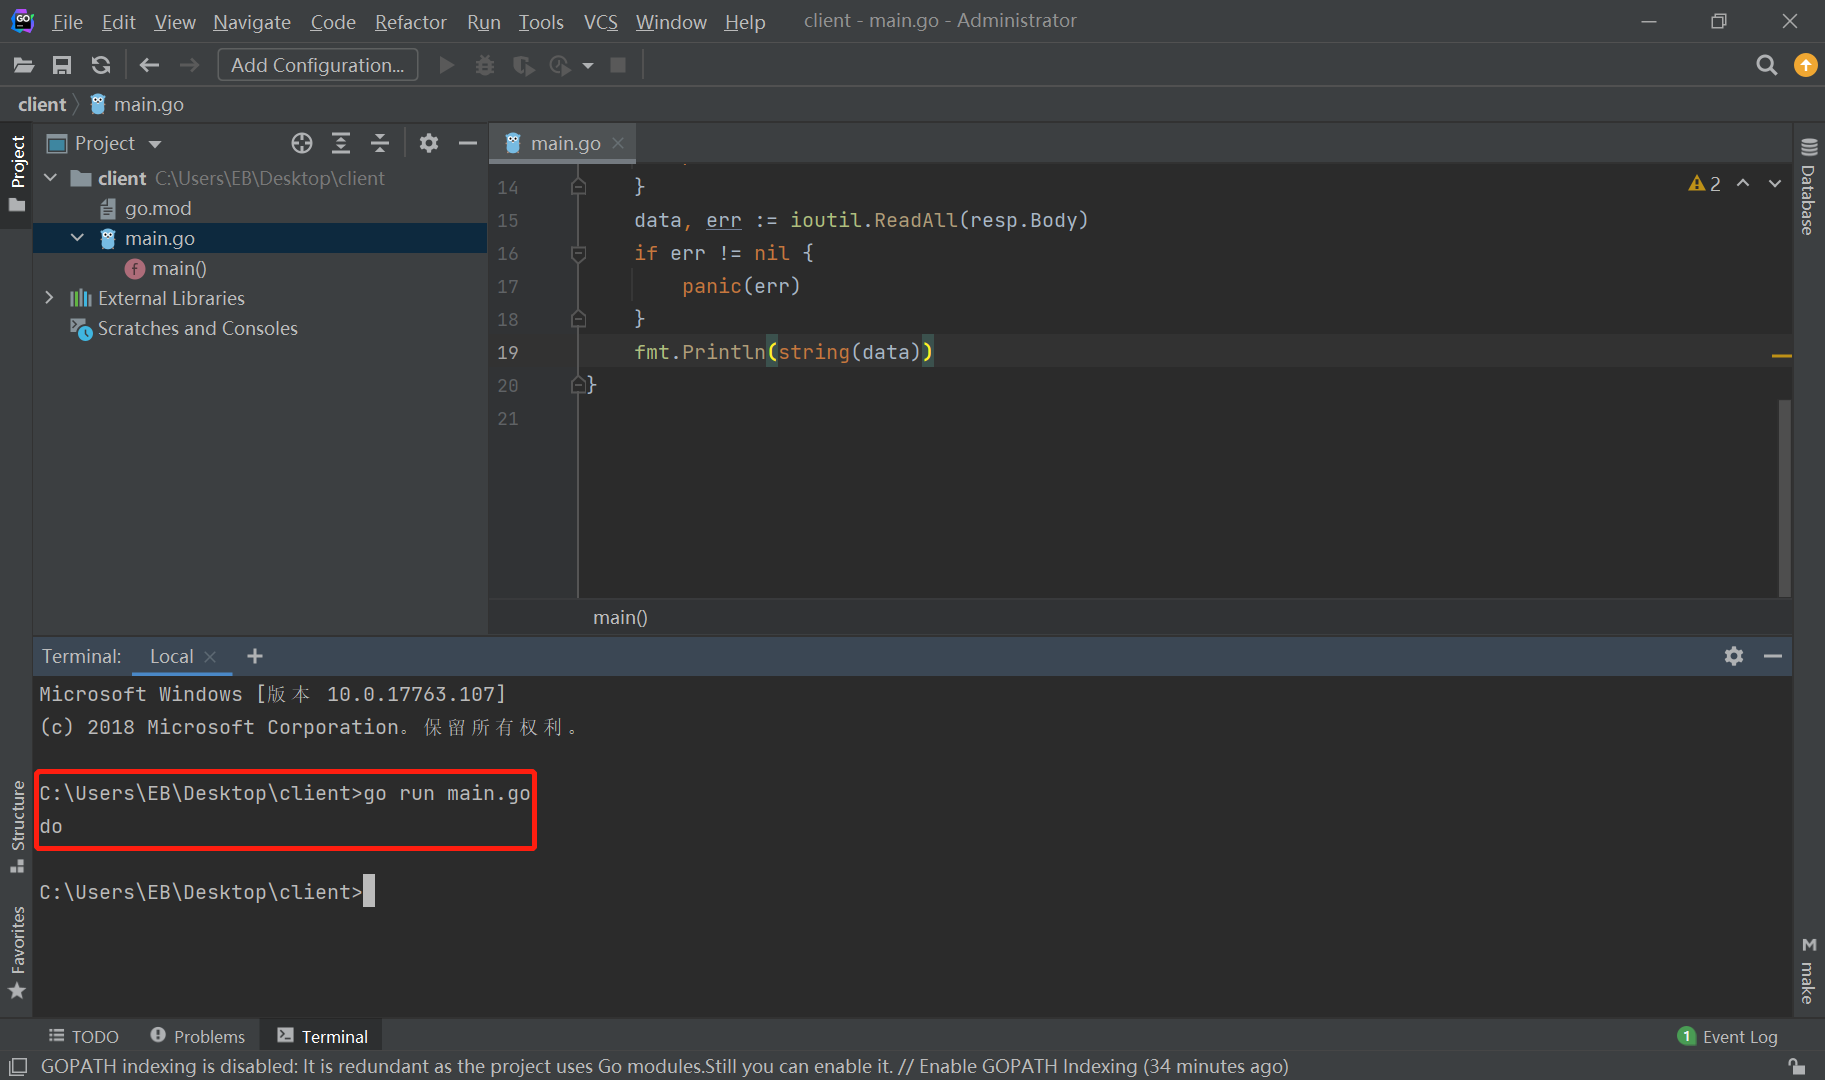Select main() function in project tree
Image resolution: width=1825 pixels, height=1080 pixels.
(x=179, y=268)
